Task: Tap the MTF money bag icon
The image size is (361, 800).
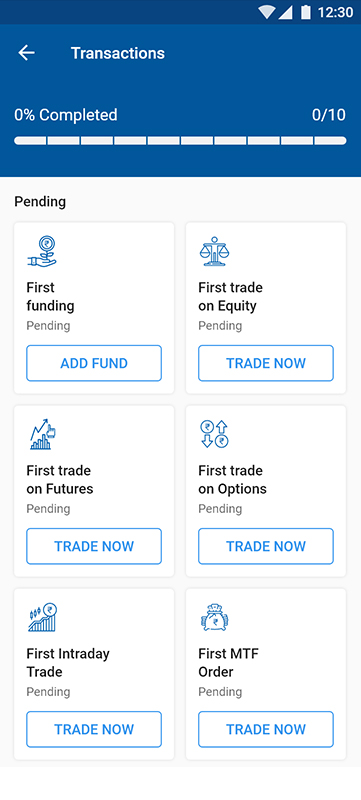Action: (214, 617)
